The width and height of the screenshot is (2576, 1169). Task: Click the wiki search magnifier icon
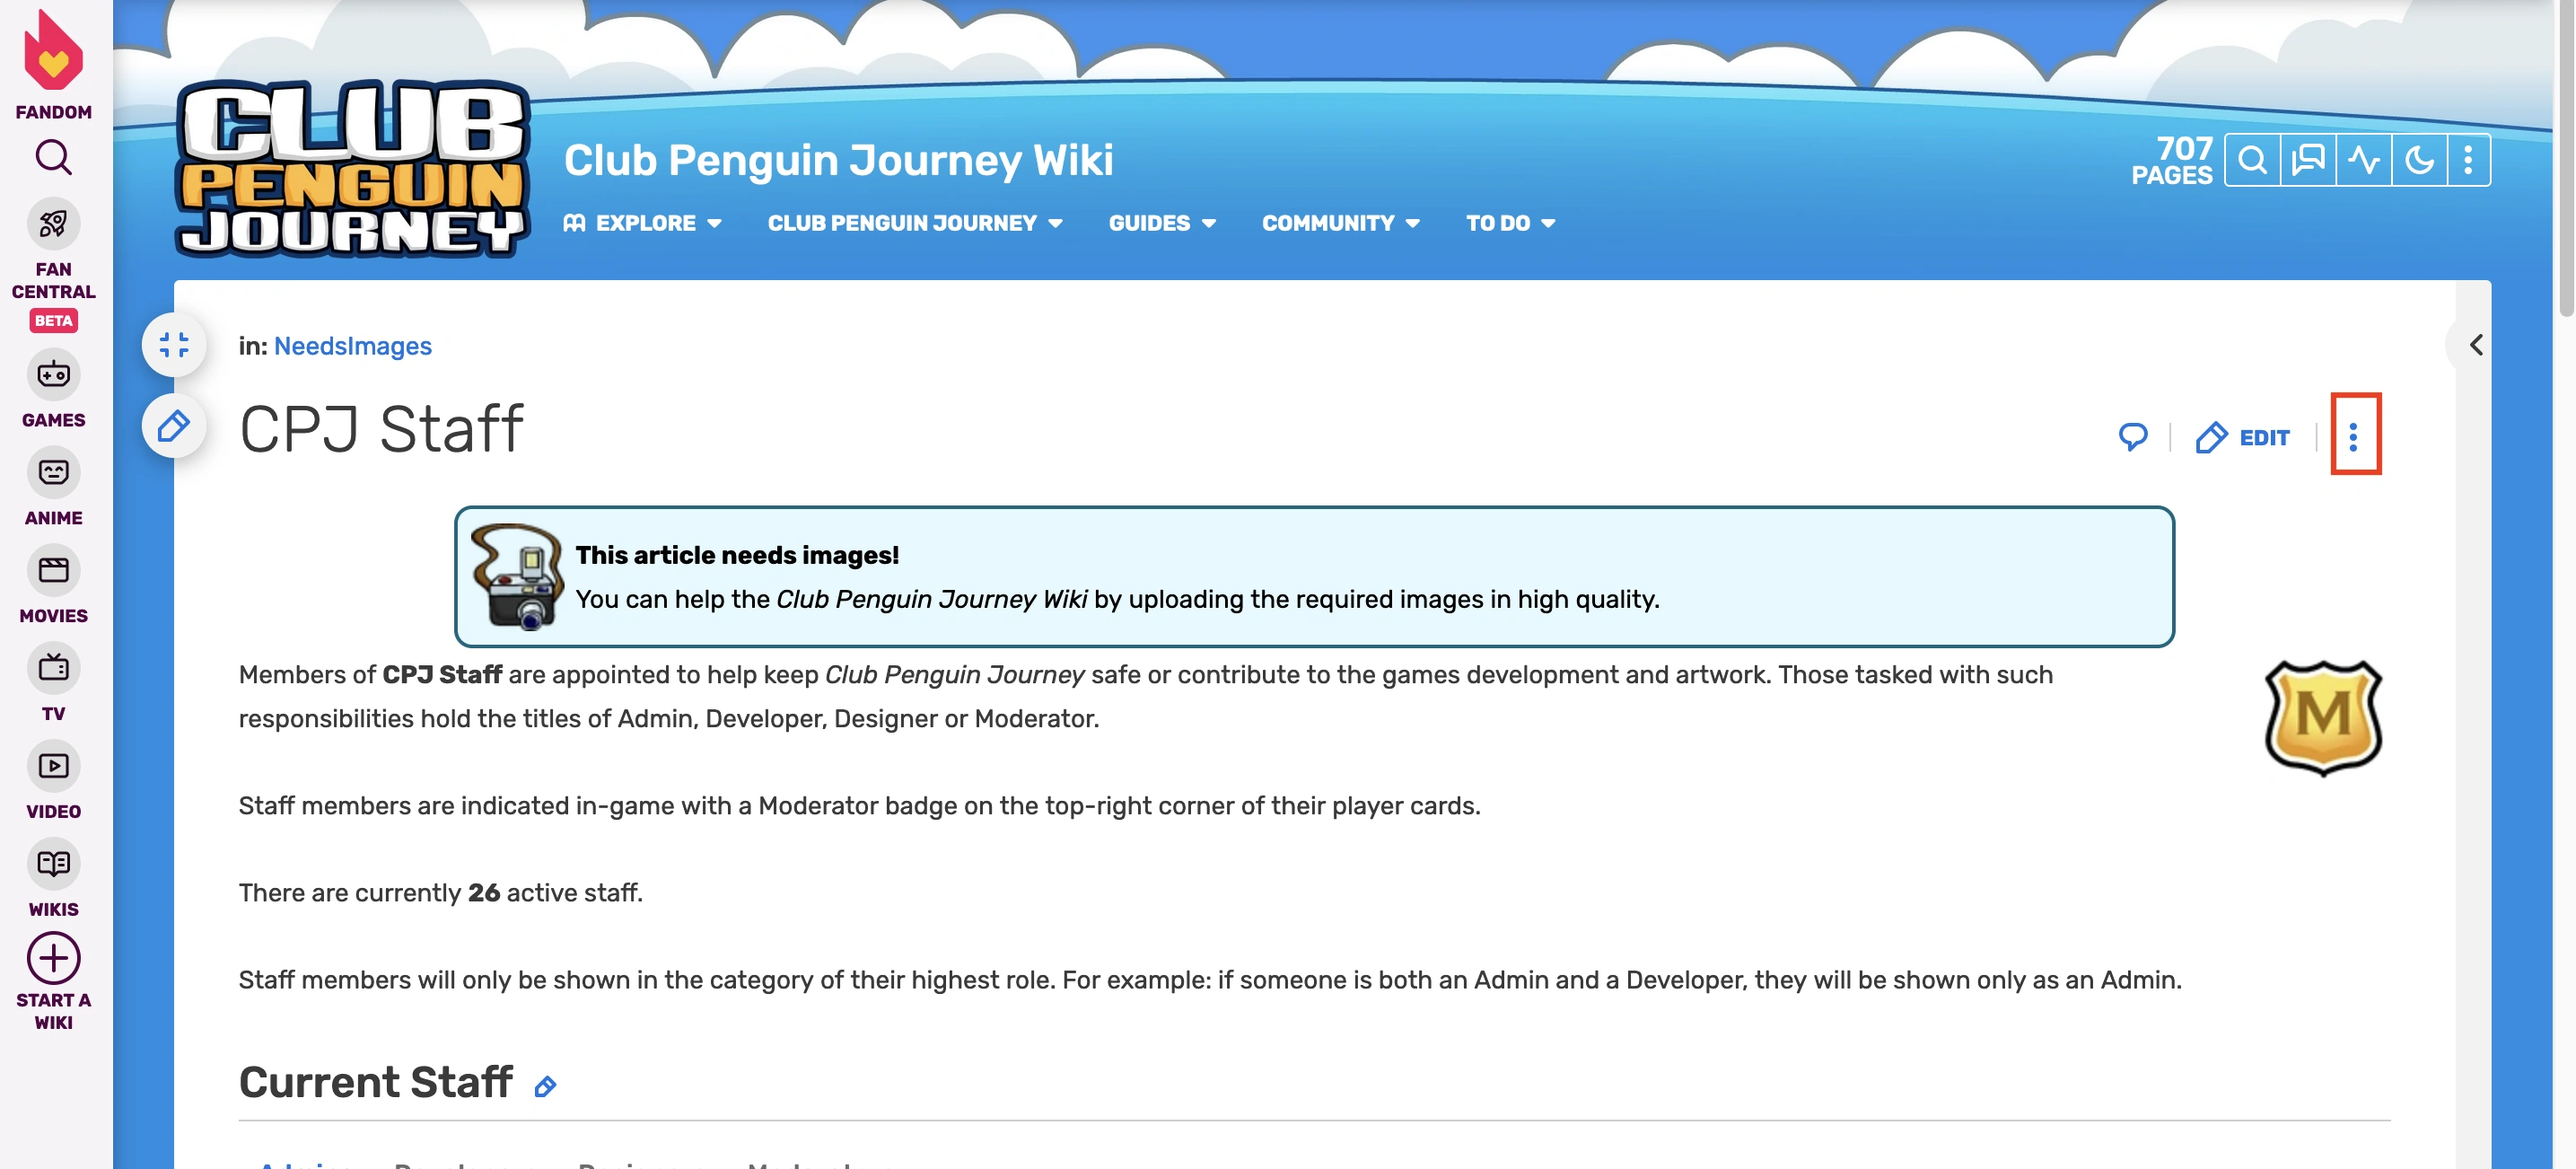(2252, 160)
